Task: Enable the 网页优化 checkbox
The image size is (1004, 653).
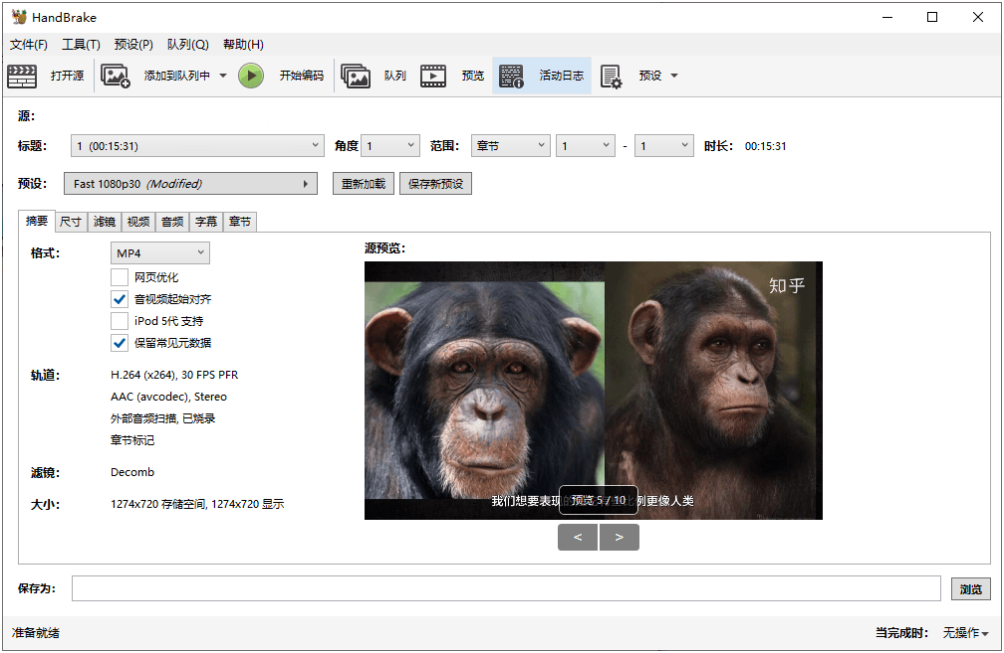Action: [119, 277]
